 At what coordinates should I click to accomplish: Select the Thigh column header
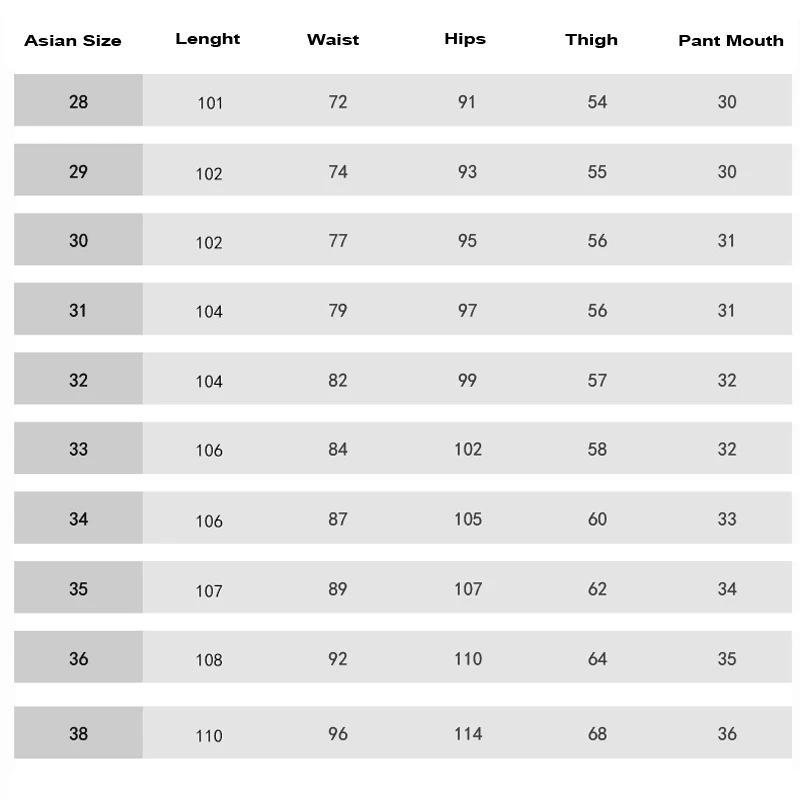pyautogui.click(x=591, y=40)
